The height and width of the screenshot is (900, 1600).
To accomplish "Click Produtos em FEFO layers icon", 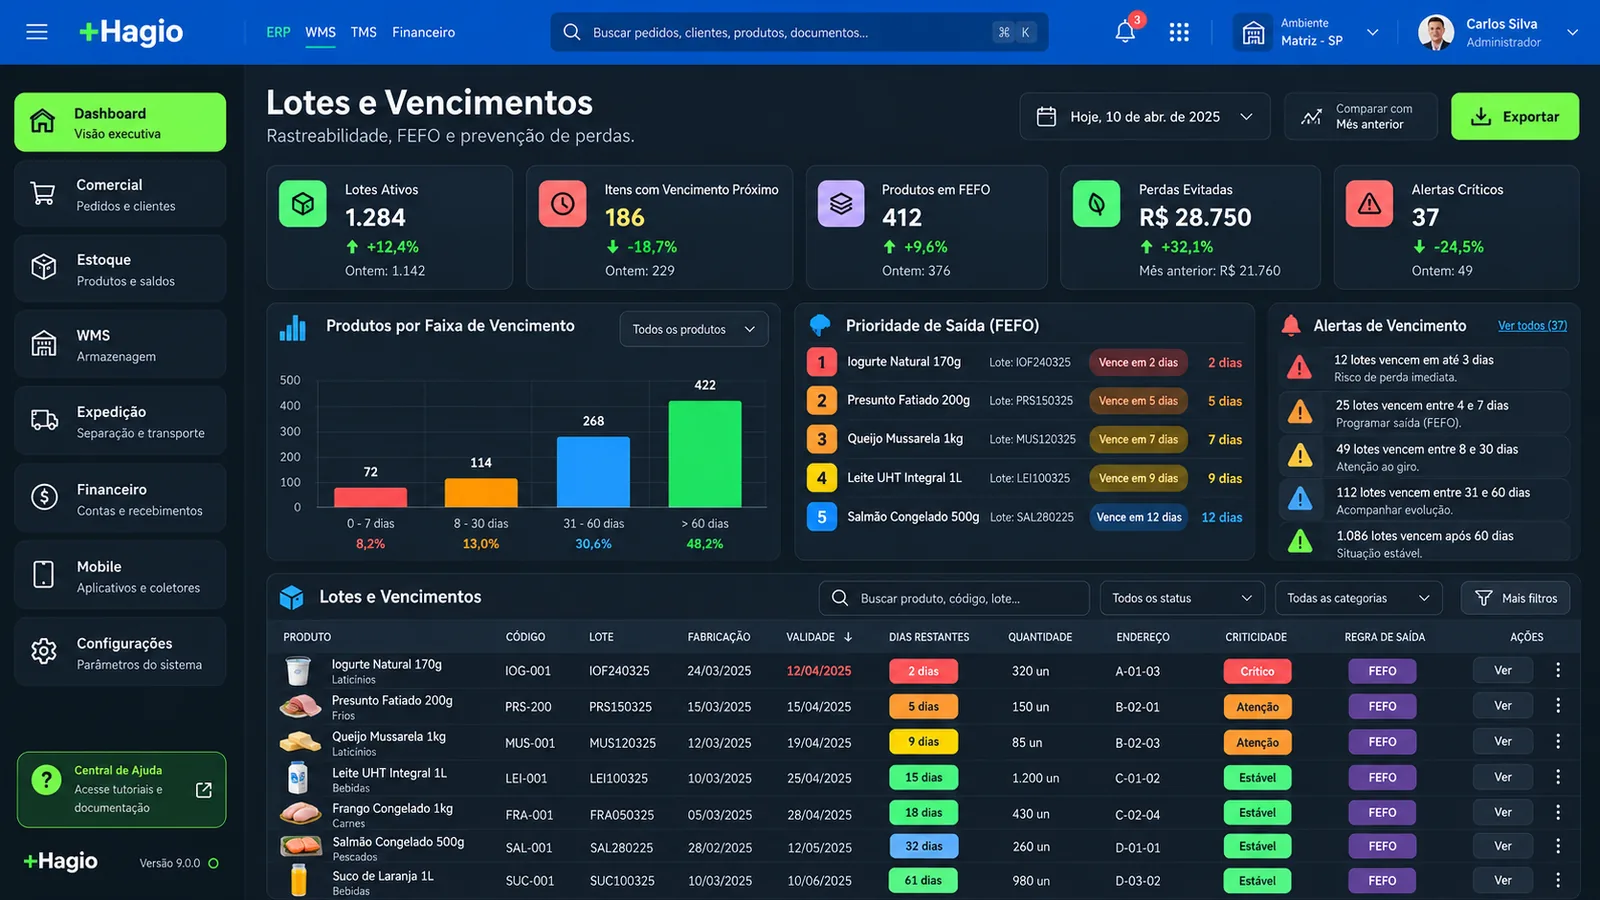I will point(841,204).
